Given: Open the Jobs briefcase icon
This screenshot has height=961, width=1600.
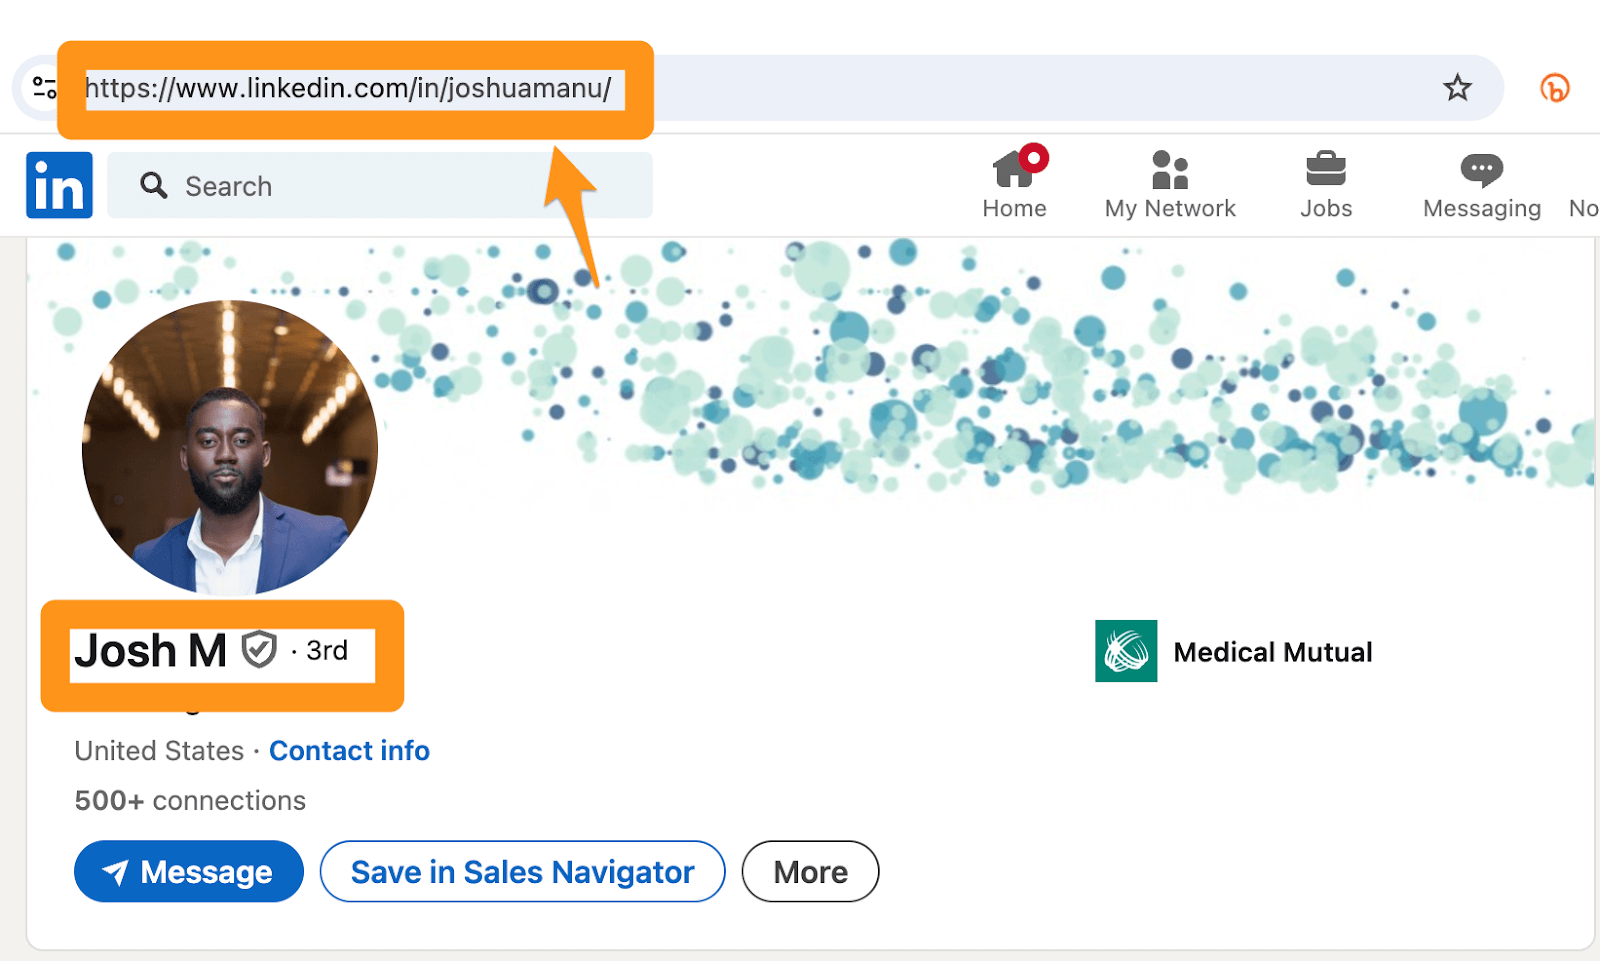Looking at the screenshot, I should [x=1326, y=170].
